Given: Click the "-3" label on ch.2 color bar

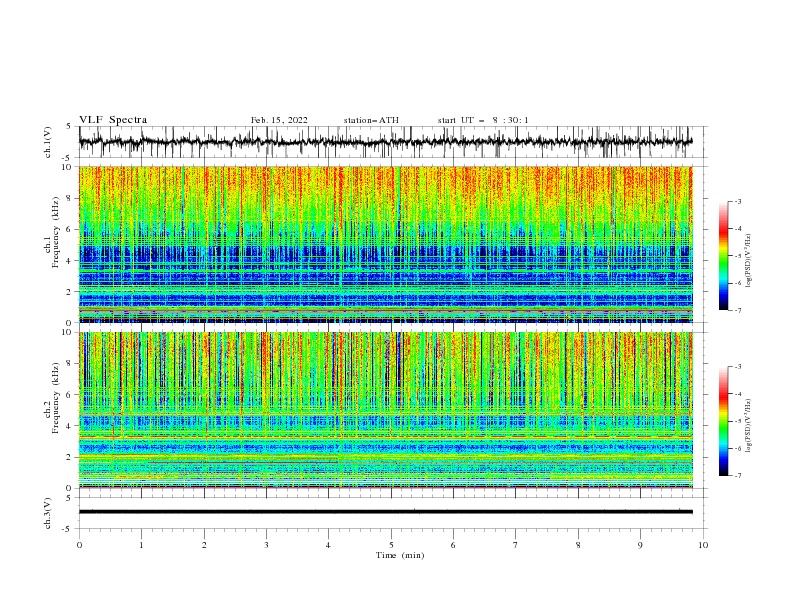Looking at the screenshot, I should pyautogui.click(x=738, y=367).
